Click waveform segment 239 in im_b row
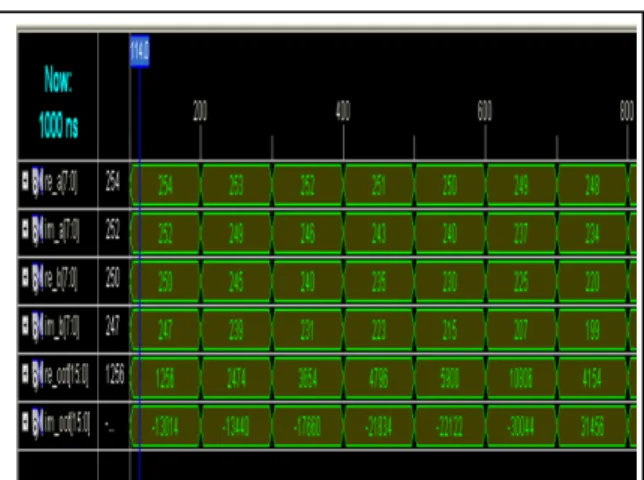 click(x=236, y=330)
